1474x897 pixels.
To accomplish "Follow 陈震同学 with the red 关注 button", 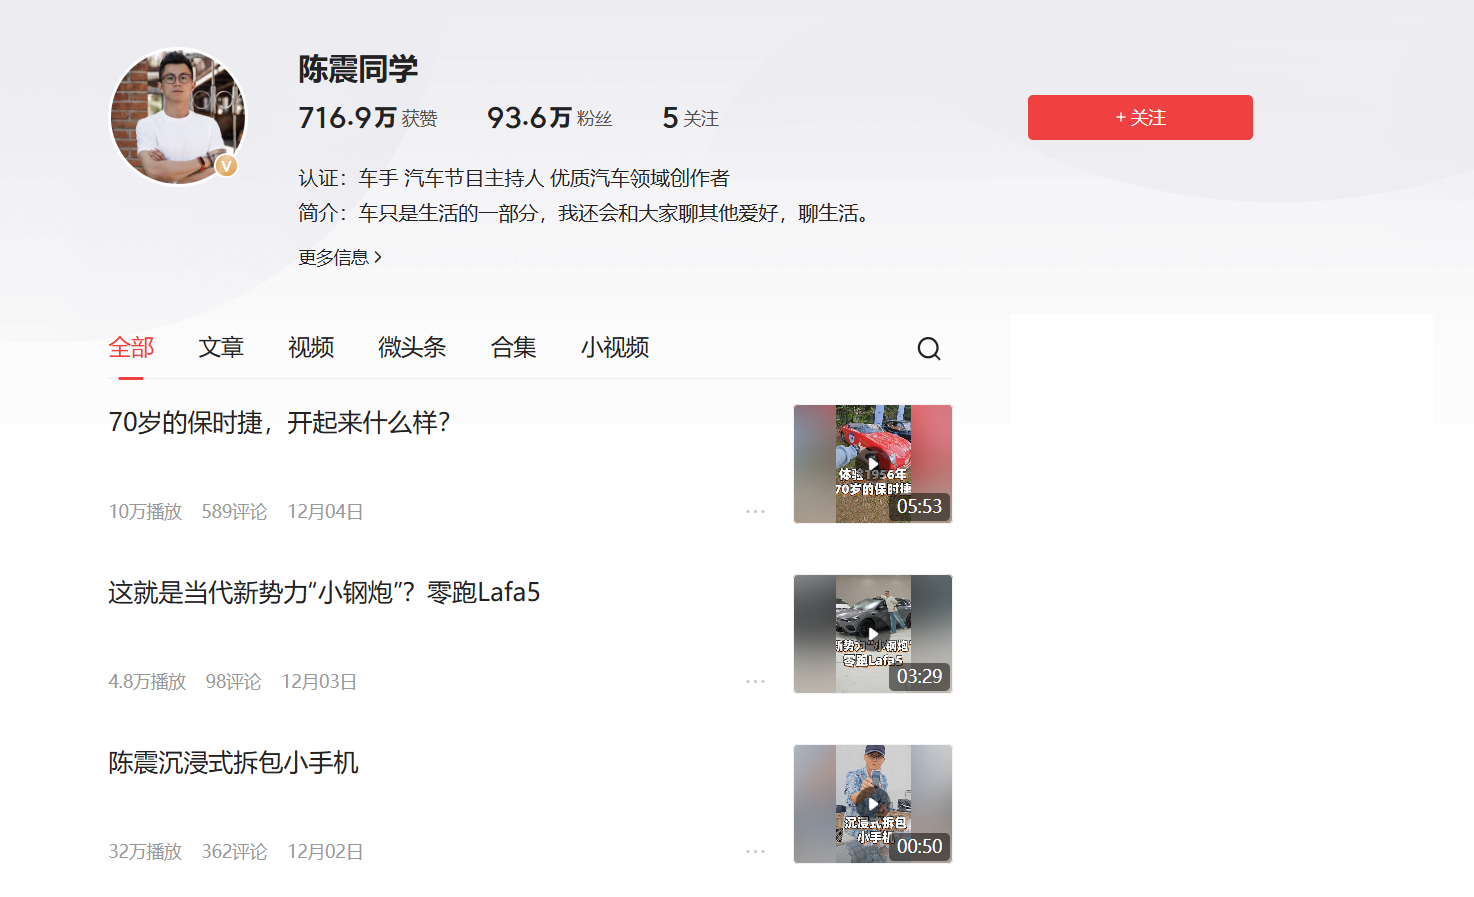I will click(1139, 117).
